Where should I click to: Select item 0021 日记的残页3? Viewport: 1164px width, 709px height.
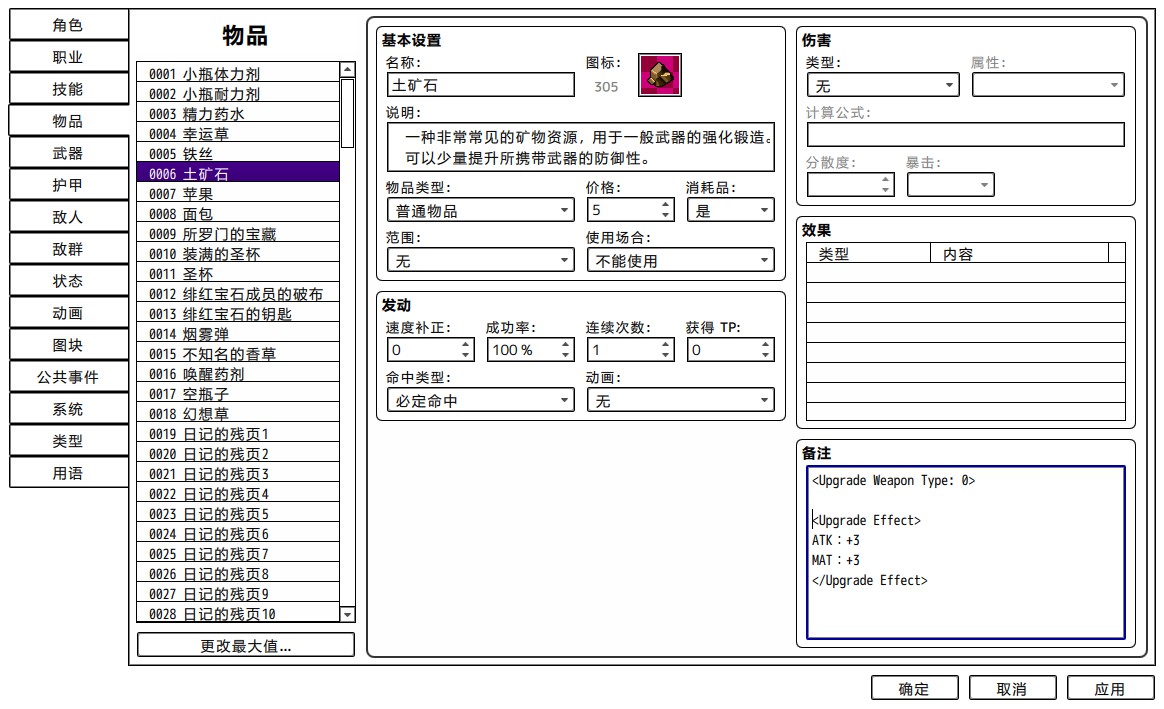tap(238, 474)
